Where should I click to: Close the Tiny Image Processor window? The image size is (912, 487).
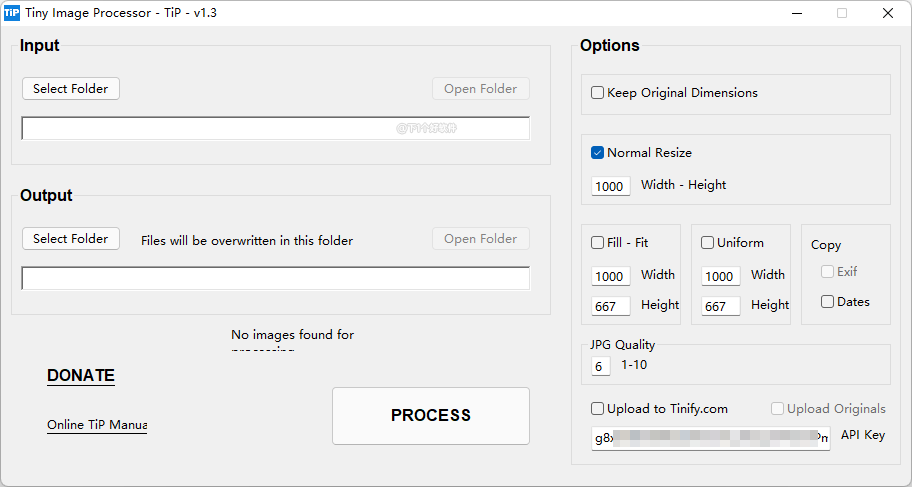tap(888, 13)
